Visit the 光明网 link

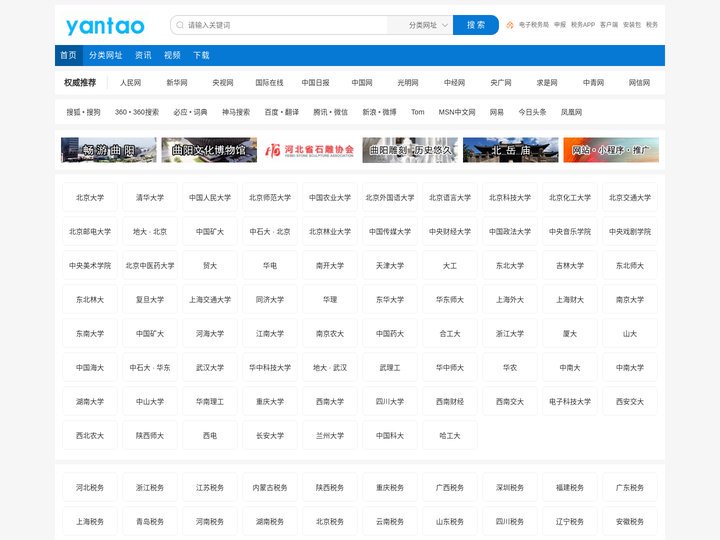[408, 83]
